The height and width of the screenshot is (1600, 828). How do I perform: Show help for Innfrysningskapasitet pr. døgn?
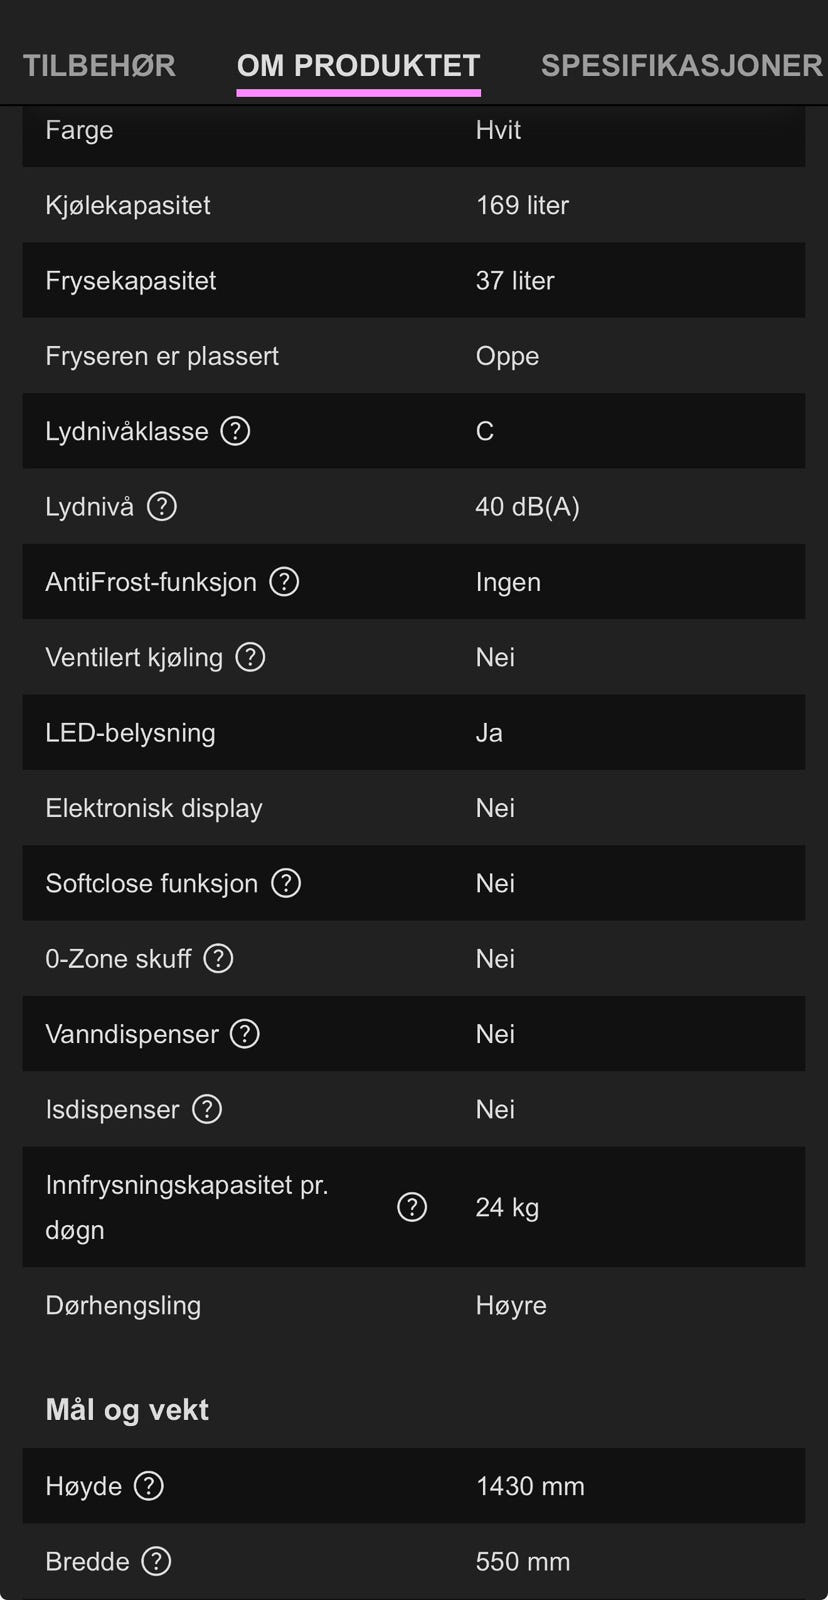tap(412, 1207)
